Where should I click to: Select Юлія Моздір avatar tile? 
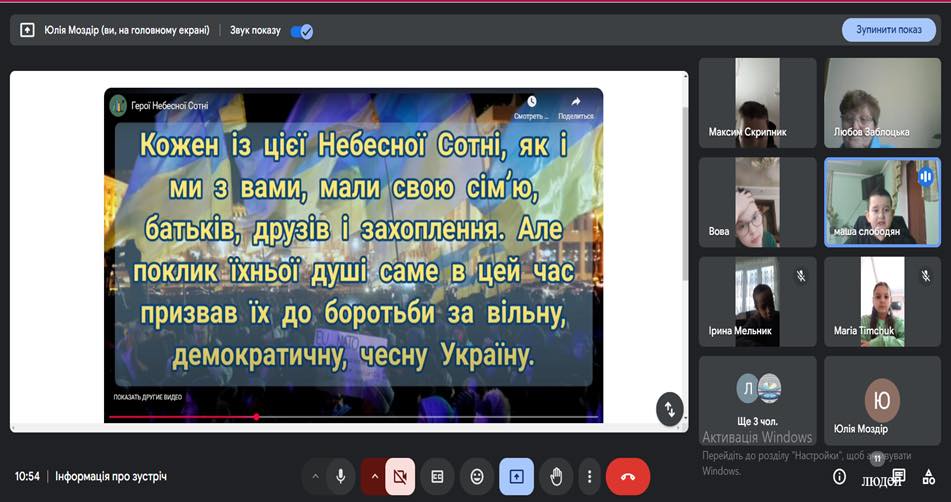tap(882, 401)
